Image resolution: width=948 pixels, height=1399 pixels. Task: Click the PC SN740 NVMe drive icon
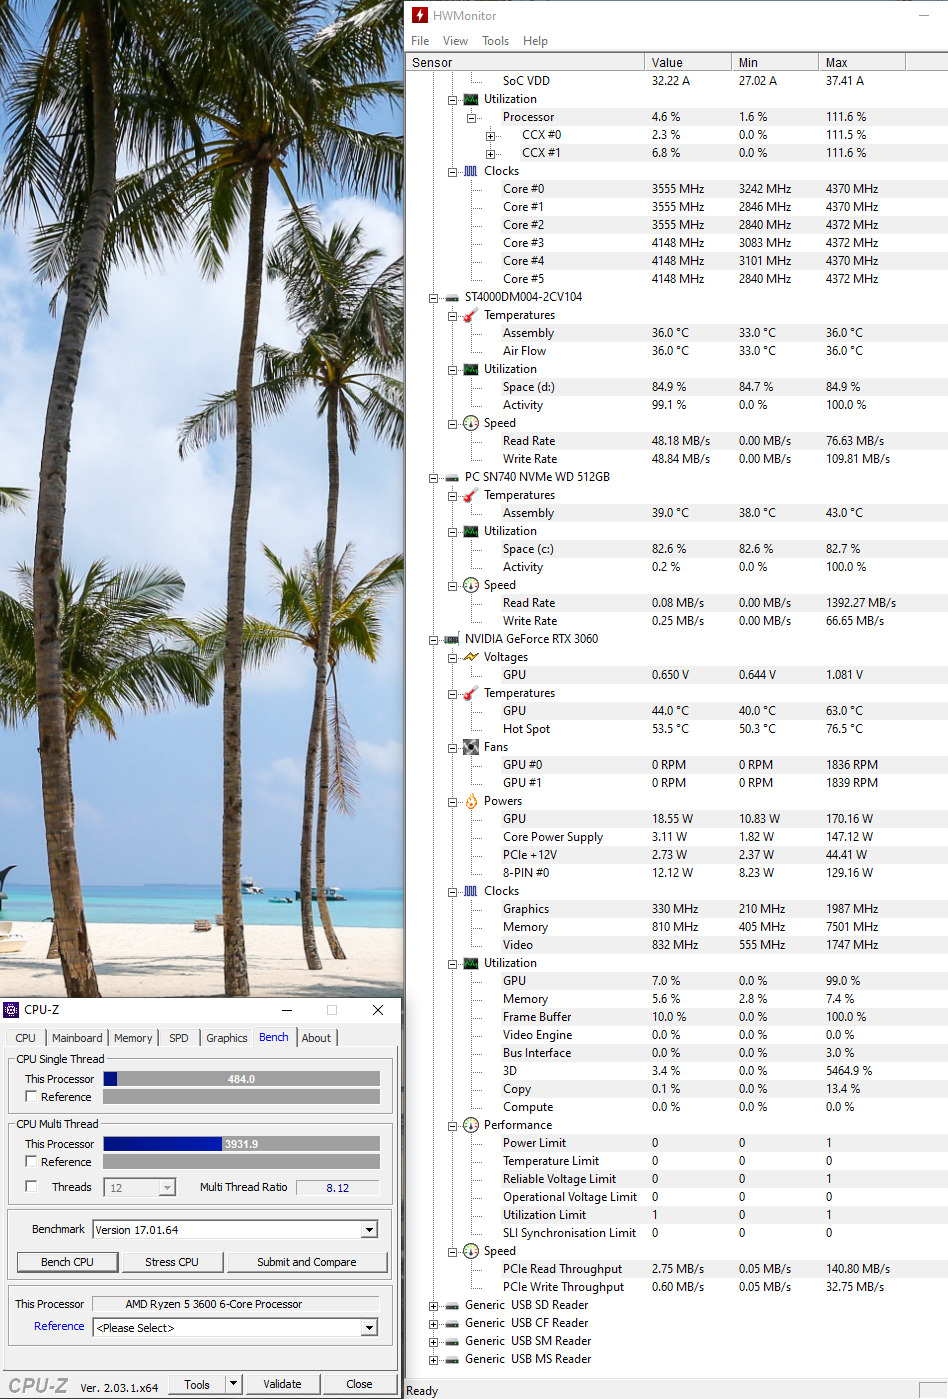click(x=452, y=478)
